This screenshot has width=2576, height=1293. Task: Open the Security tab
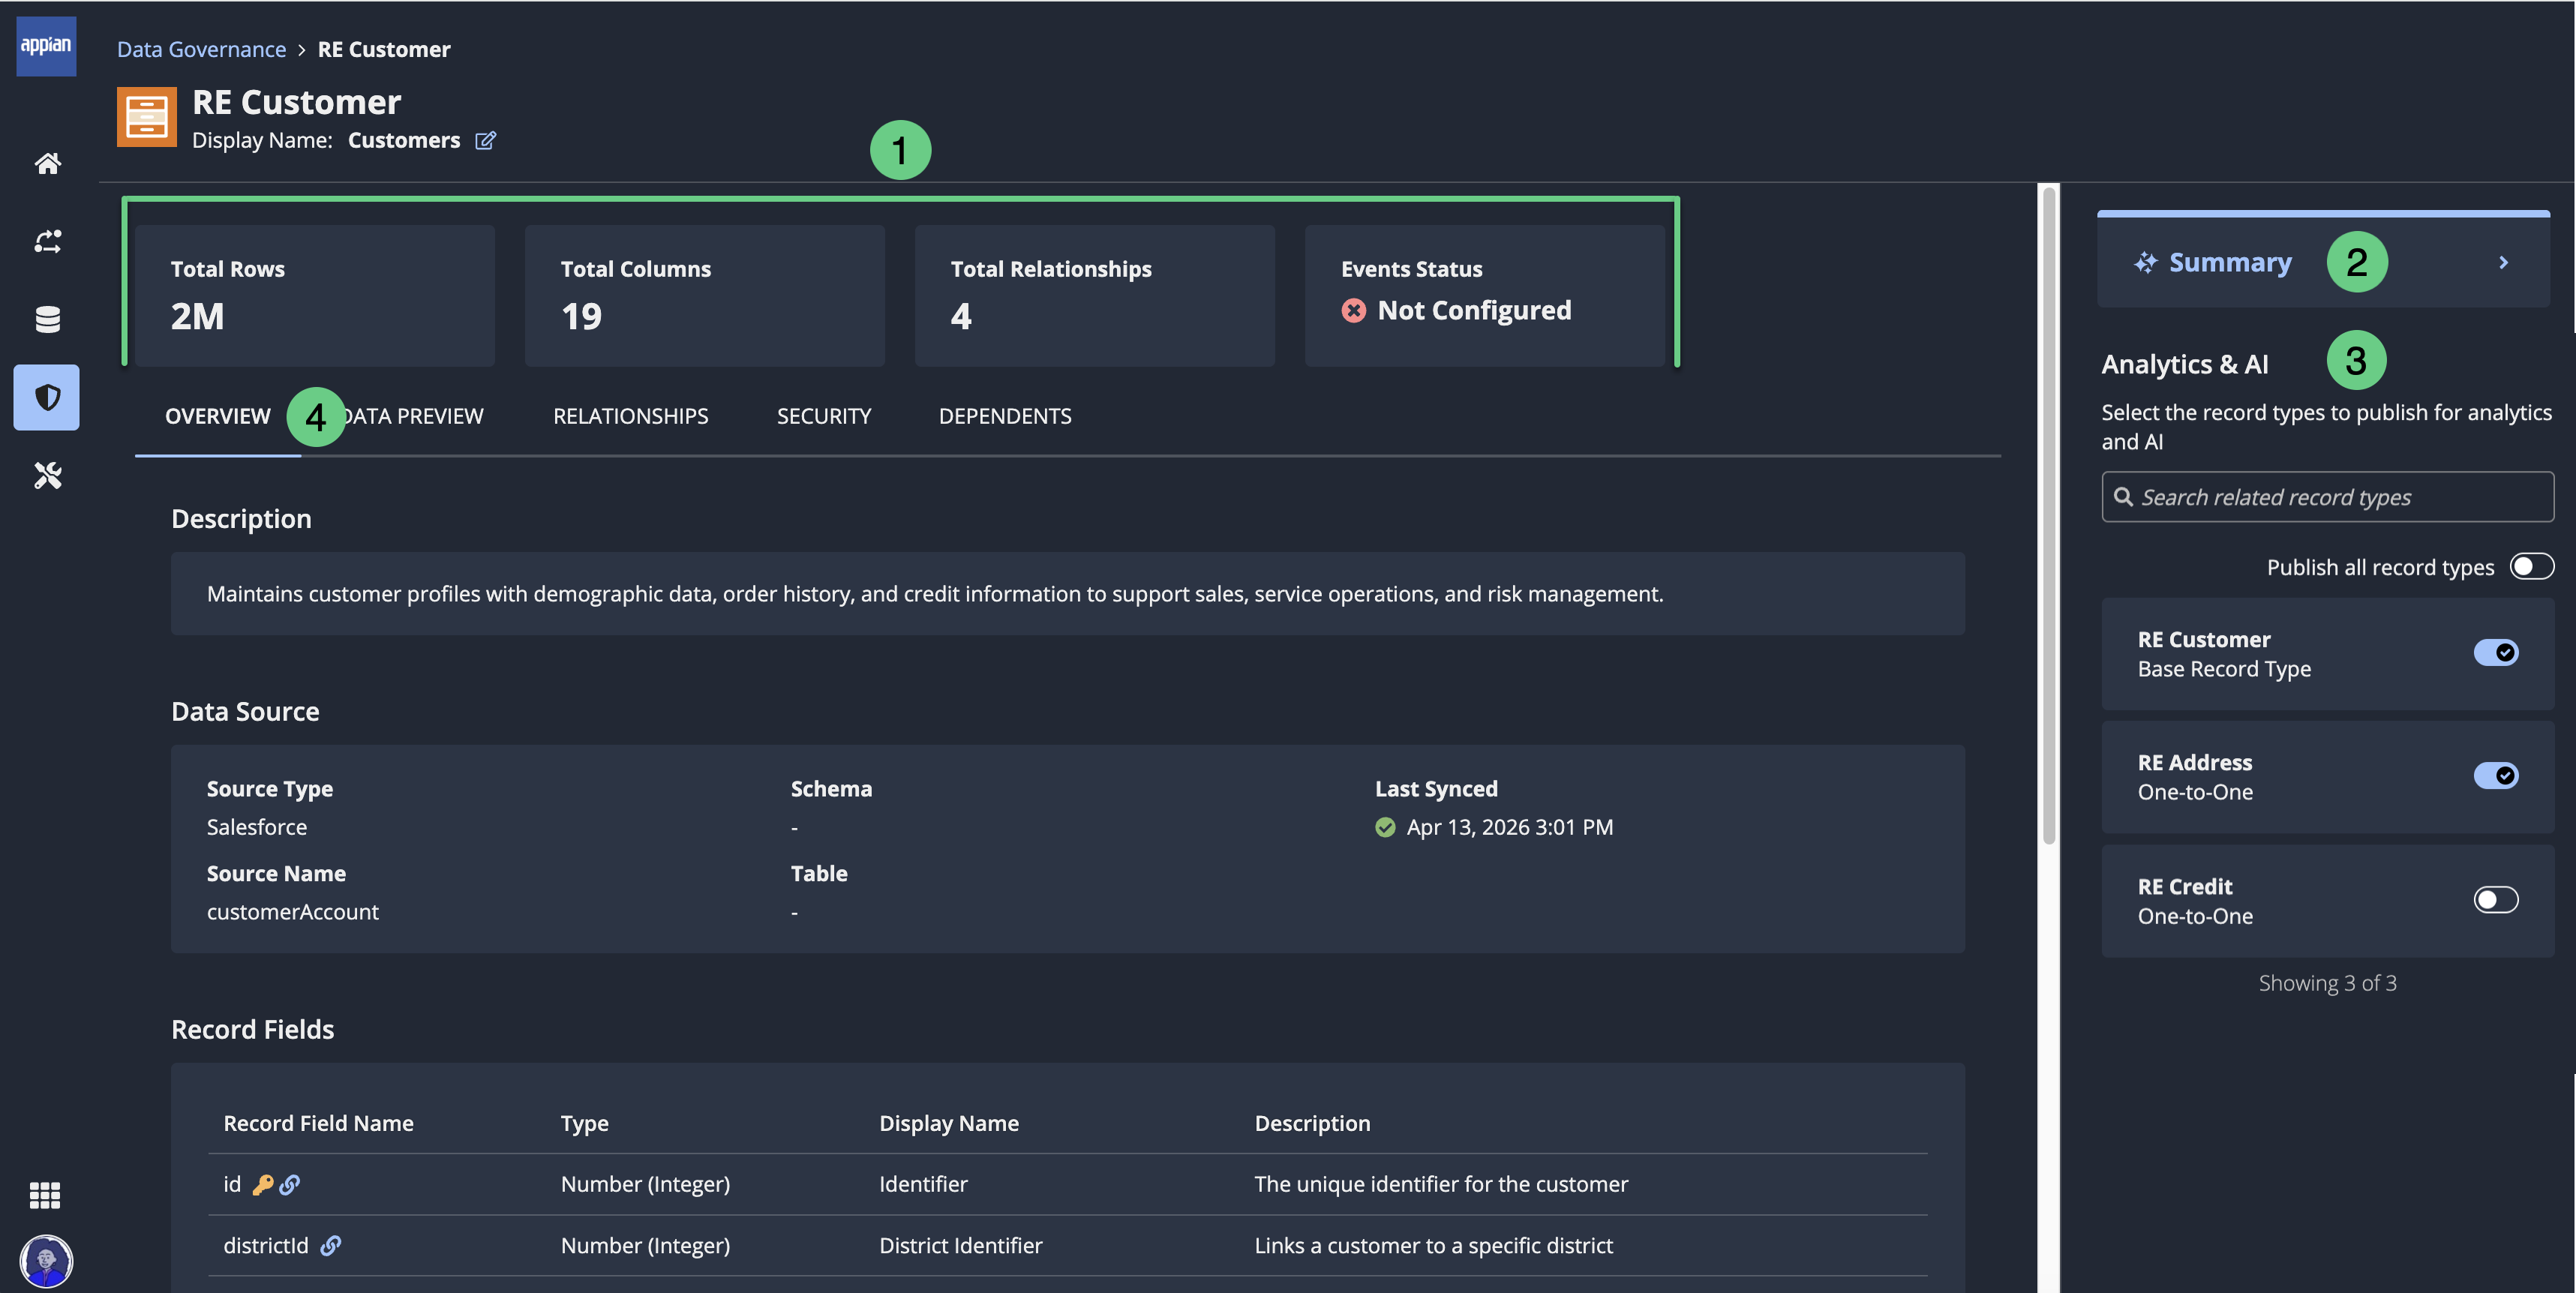click(x=824, y=416)
